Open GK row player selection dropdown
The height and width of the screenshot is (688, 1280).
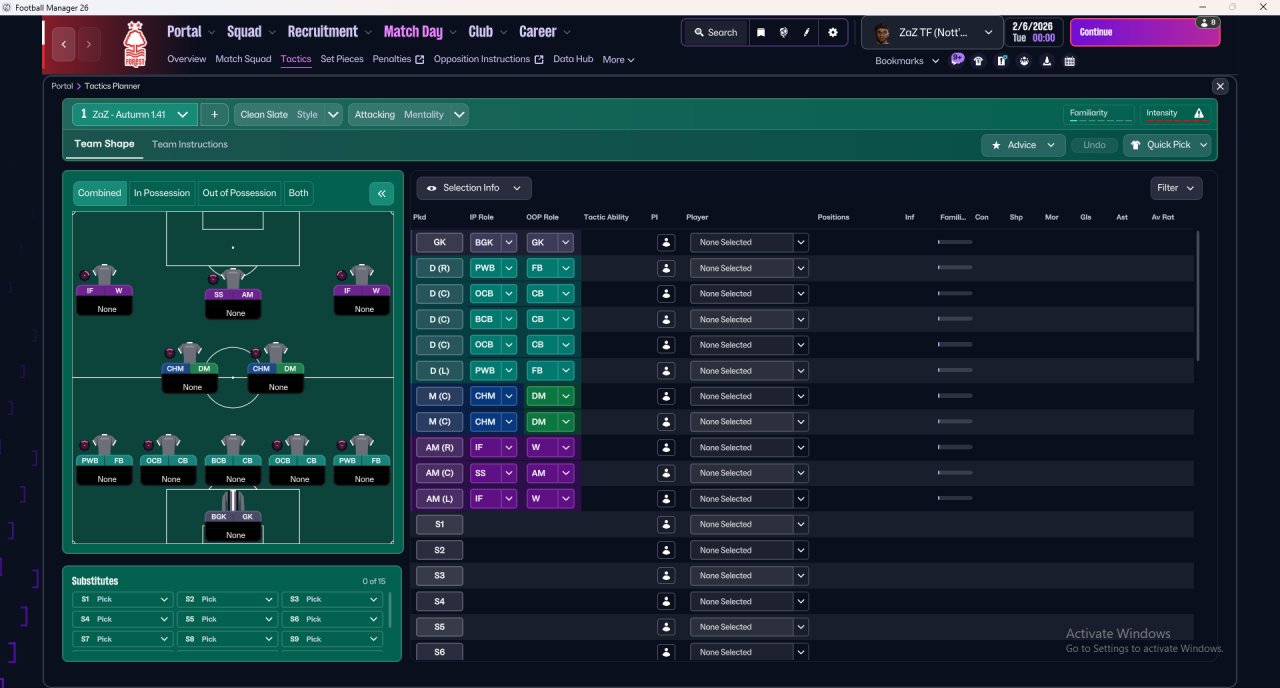pyautogui.click(x=749, y=242)
